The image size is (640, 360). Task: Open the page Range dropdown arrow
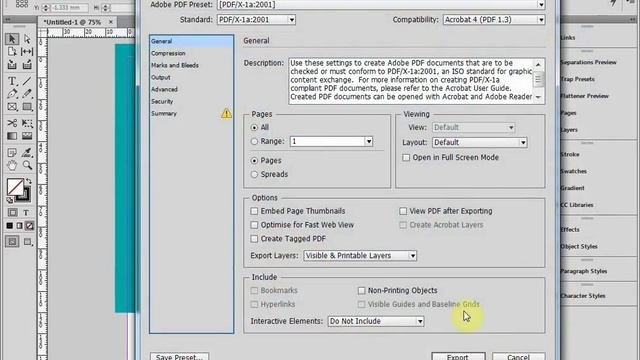coord(369,142)
